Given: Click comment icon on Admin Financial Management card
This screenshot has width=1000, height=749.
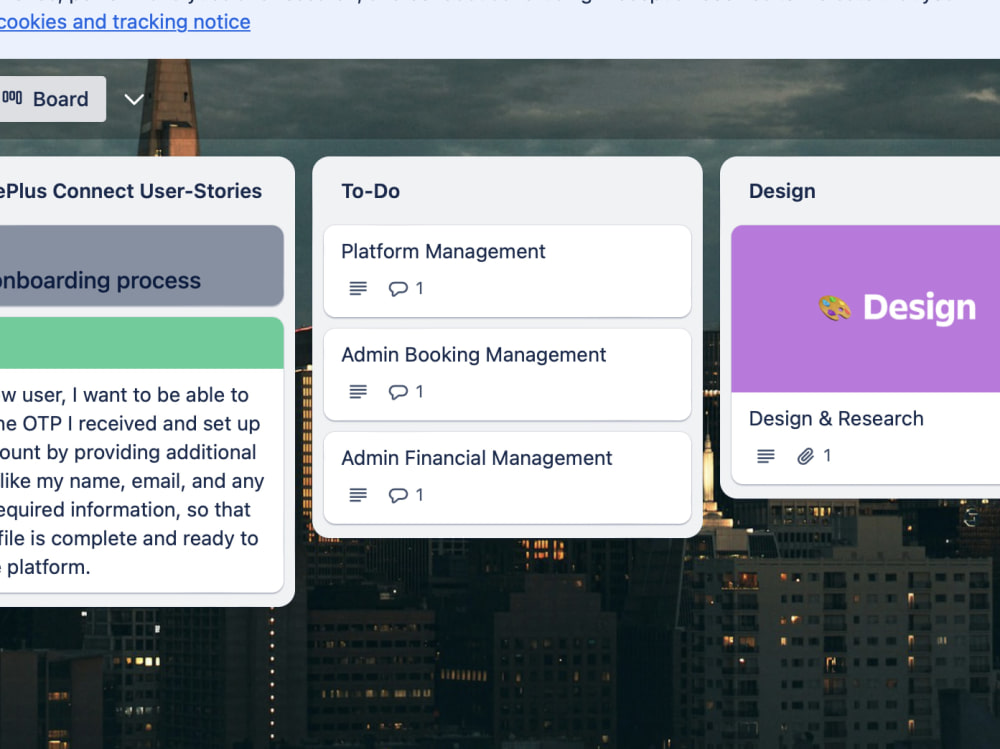Looking at the screenshot, I should click(x=398, y=495).
